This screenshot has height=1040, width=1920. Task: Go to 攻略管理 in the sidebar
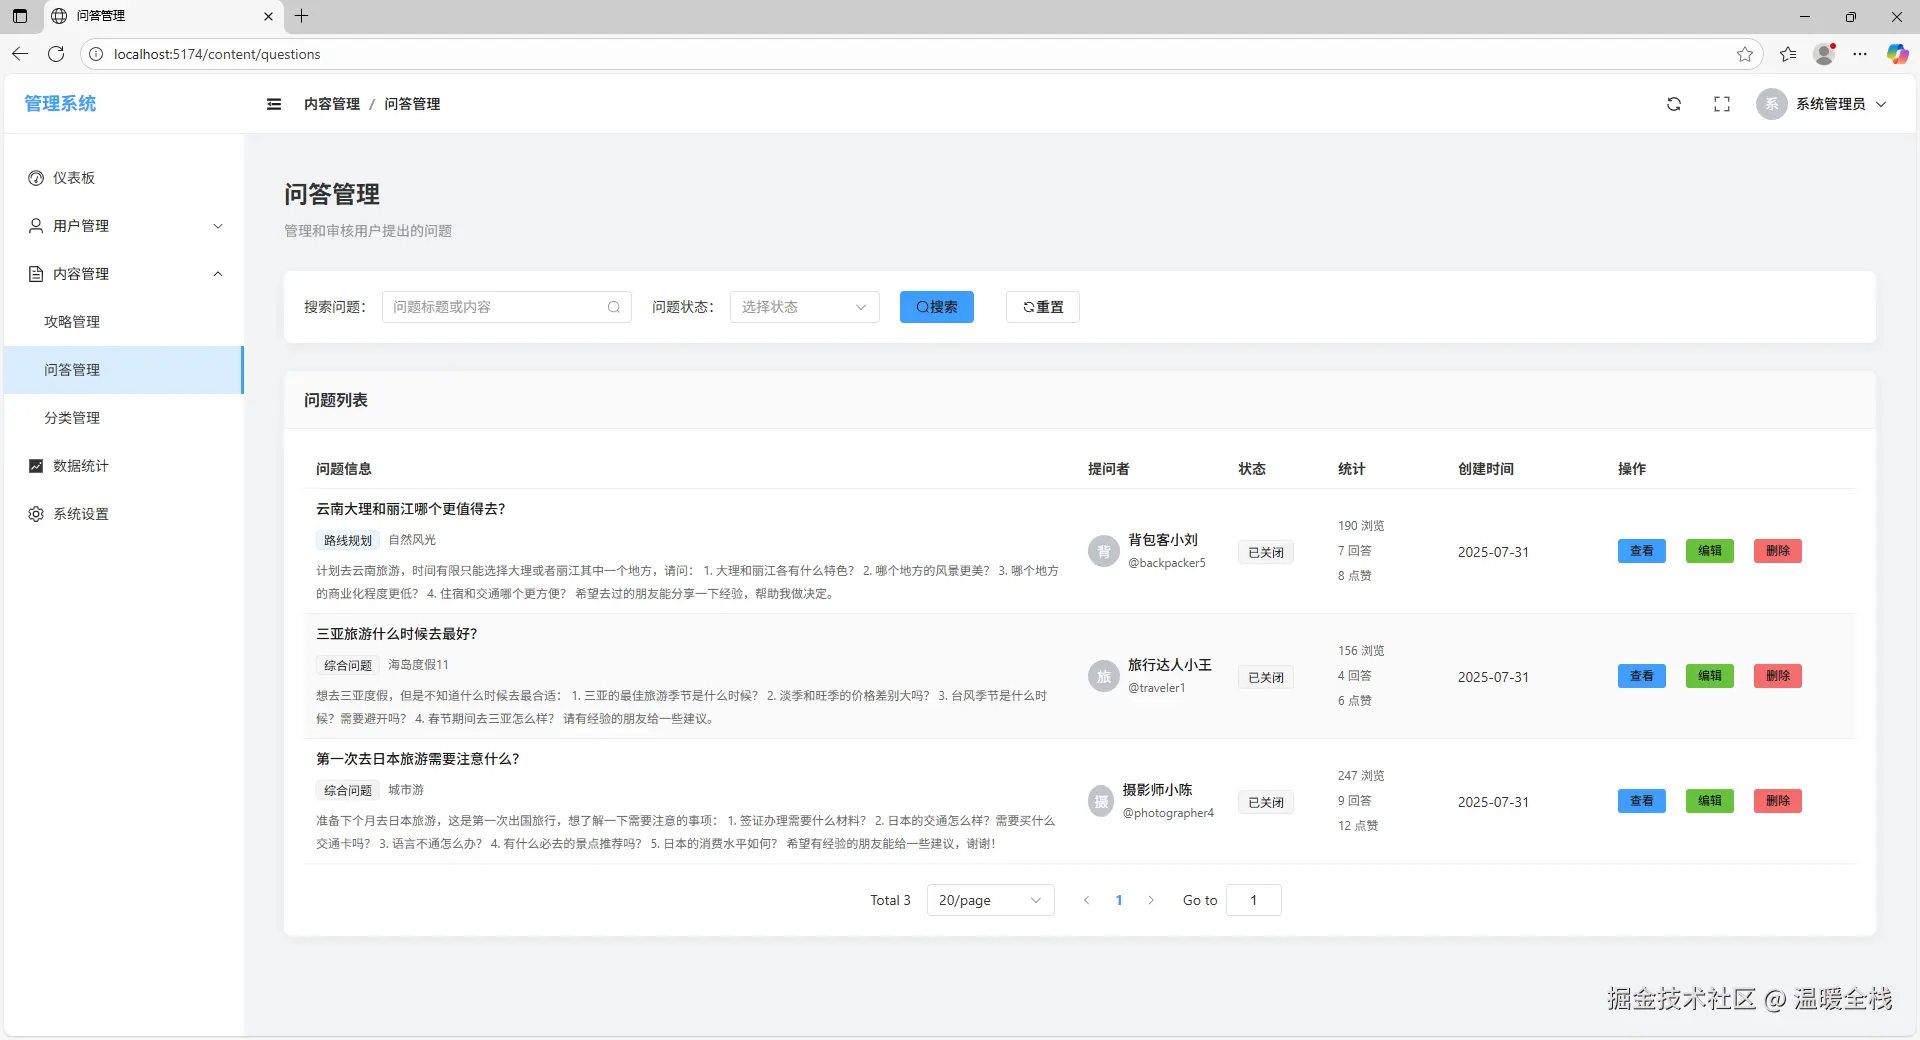(x=72, y=322)
